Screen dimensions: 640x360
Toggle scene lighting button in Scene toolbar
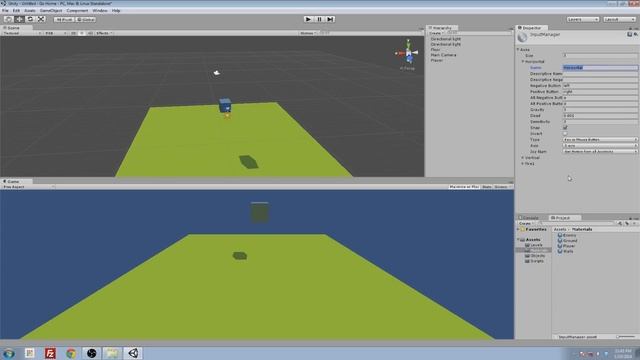pos(82,33)
